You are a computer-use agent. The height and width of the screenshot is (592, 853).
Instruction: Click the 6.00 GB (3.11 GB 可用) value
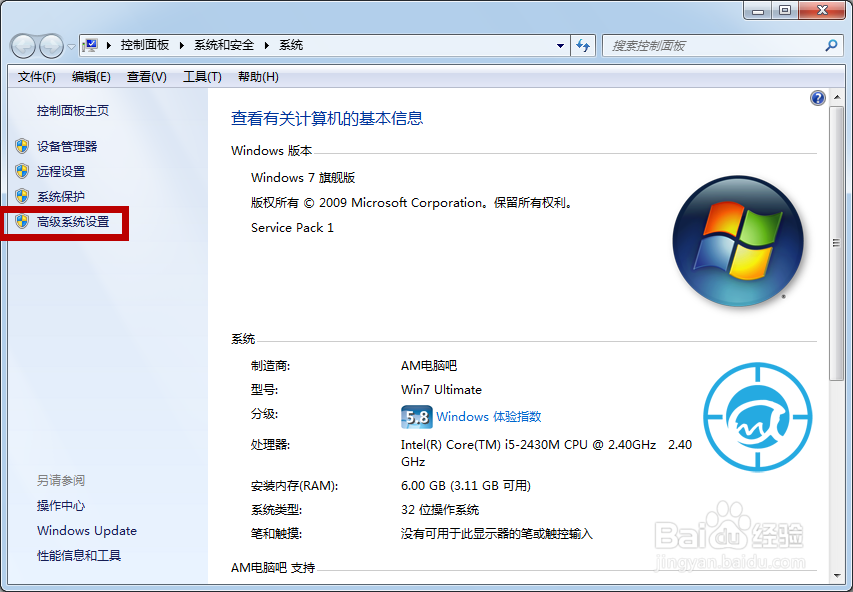click(466, 486)
